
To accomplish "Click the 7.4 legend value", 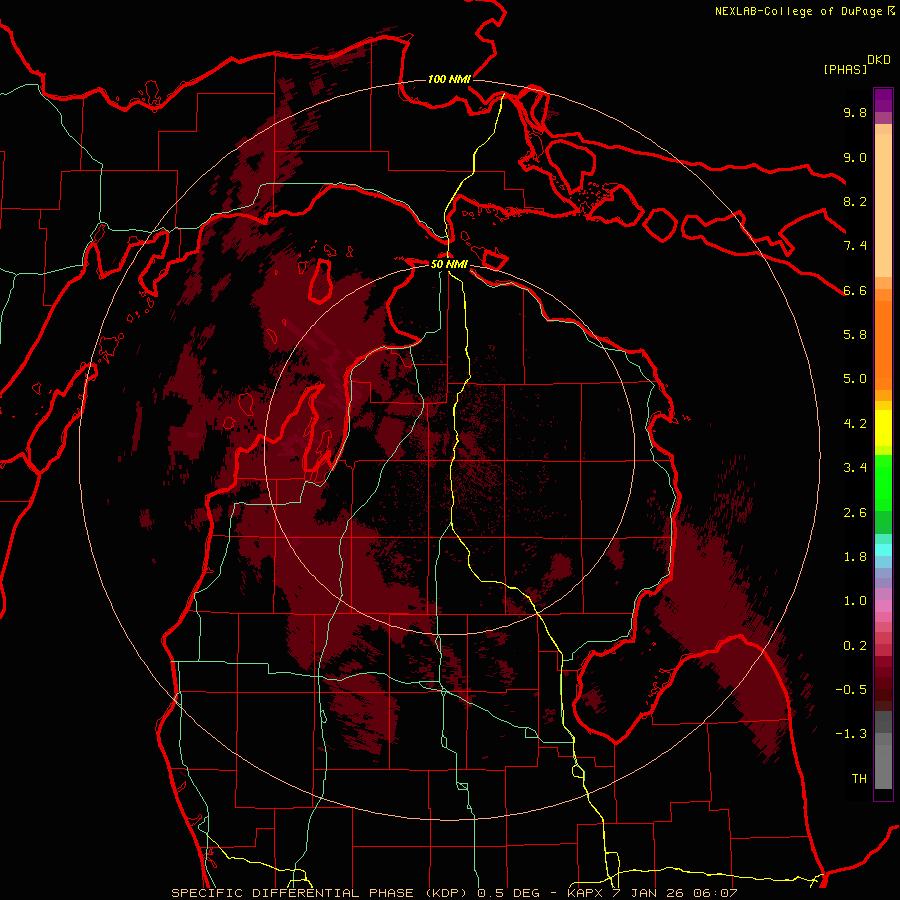I will click(x=855, y=246).
